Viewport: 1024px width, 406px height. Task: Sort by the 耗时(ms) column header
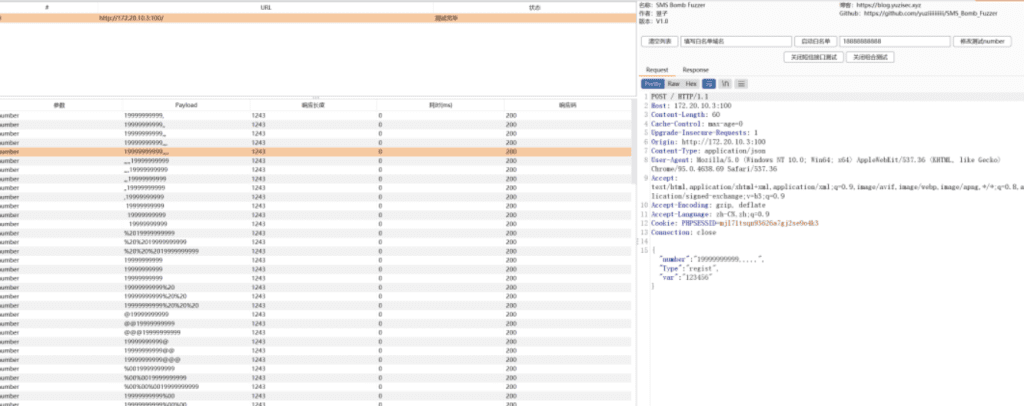(441, 105)
